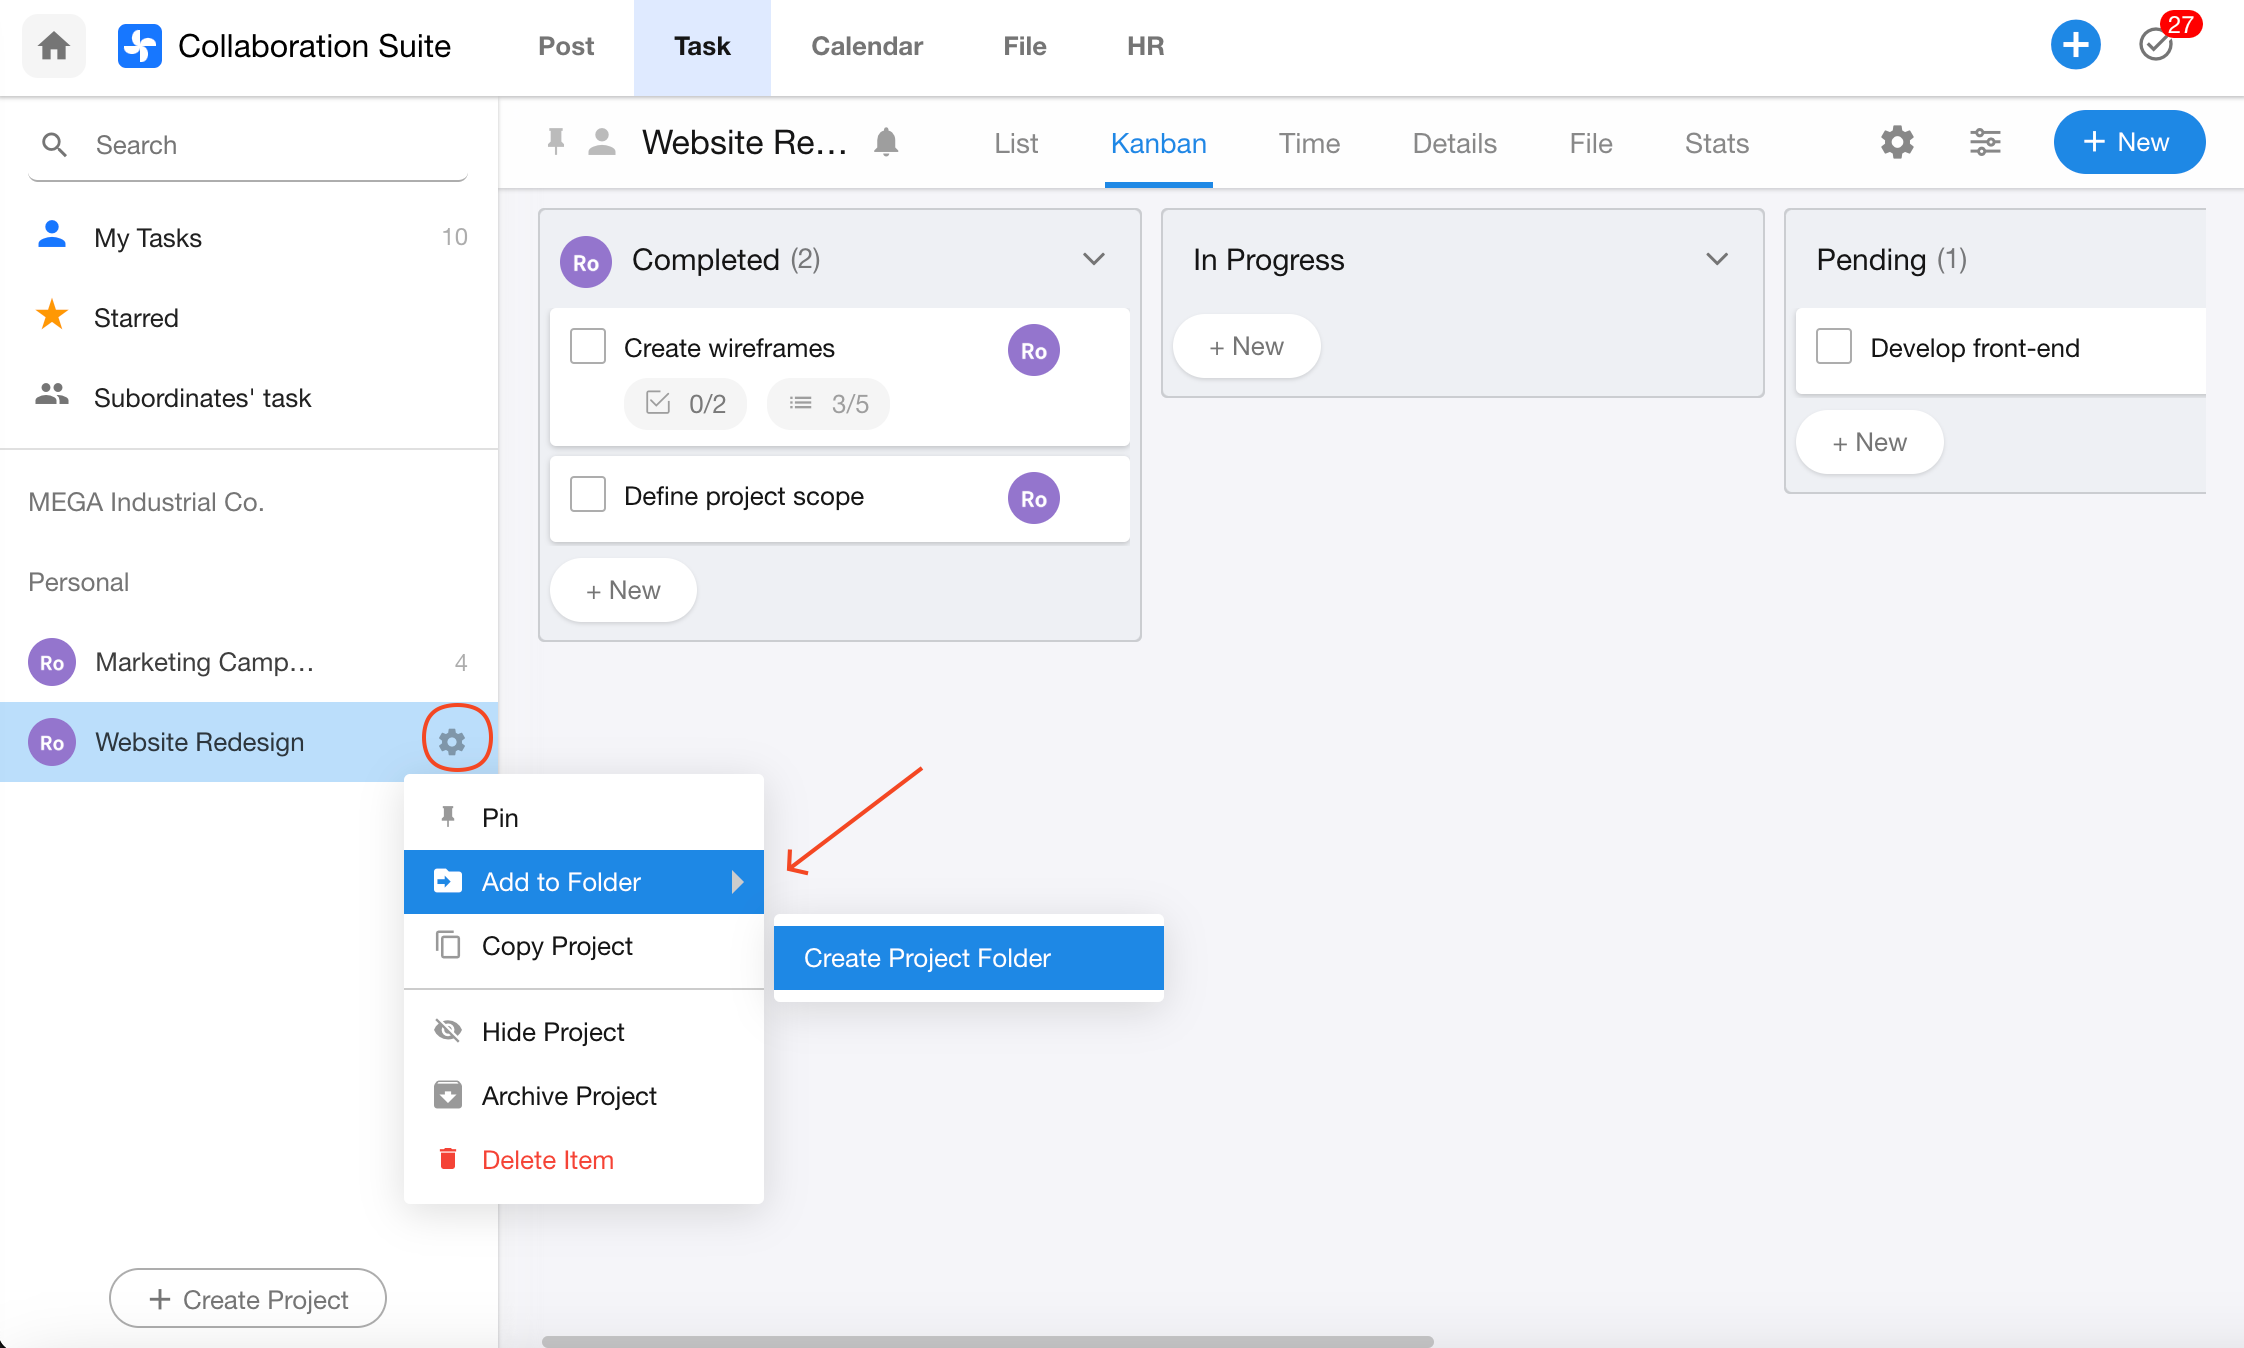Click the horizontal scrollbar at bottom
Viewport: 2244px width, 1348px height.
coord(987,1341)
